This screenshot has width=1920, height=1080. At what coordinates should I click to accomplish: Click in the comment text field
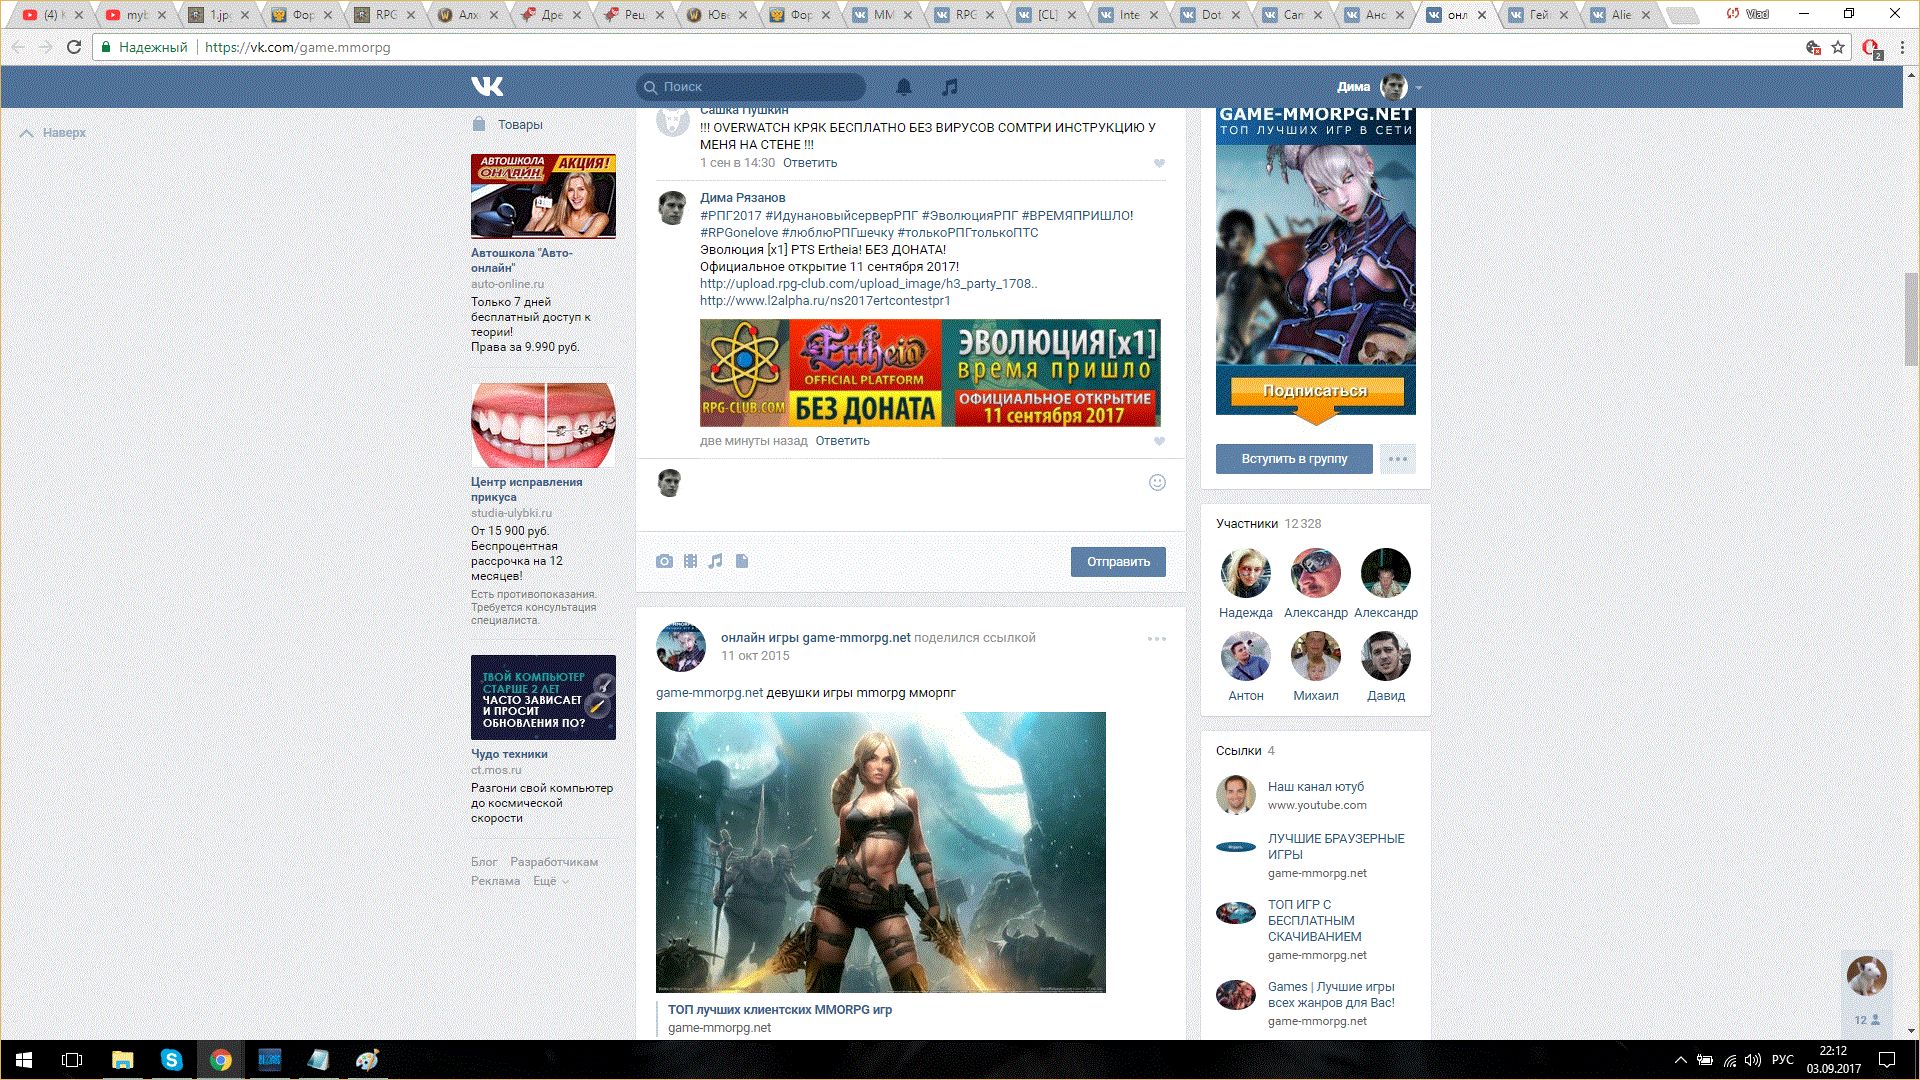[910, 497]
